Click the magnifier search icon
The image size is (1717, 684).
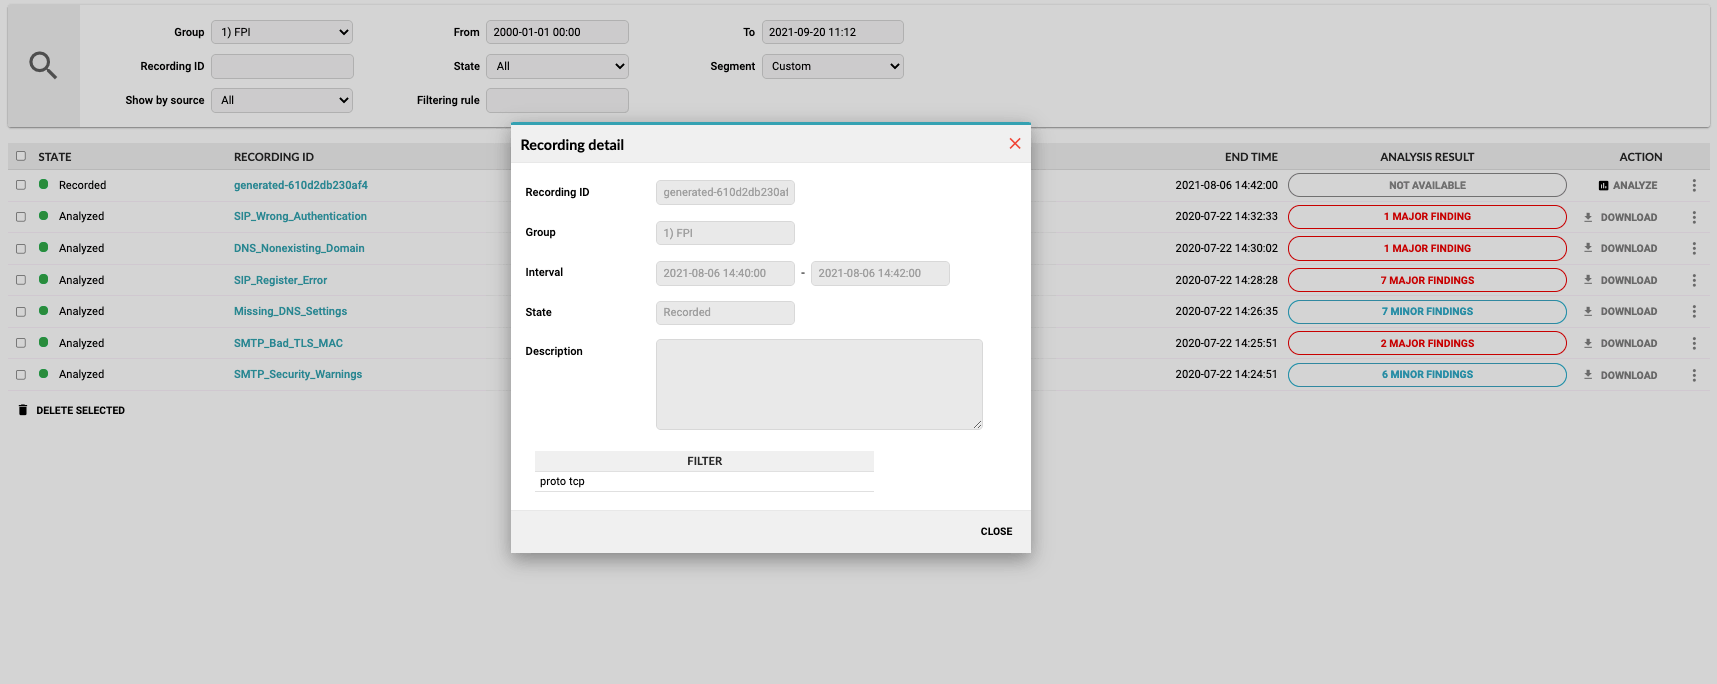[x=43, y=66]
